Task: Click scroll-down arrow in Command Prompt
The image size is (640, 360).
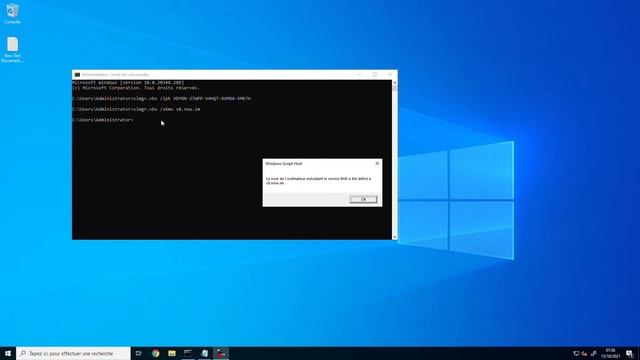Action: (395, 237)
